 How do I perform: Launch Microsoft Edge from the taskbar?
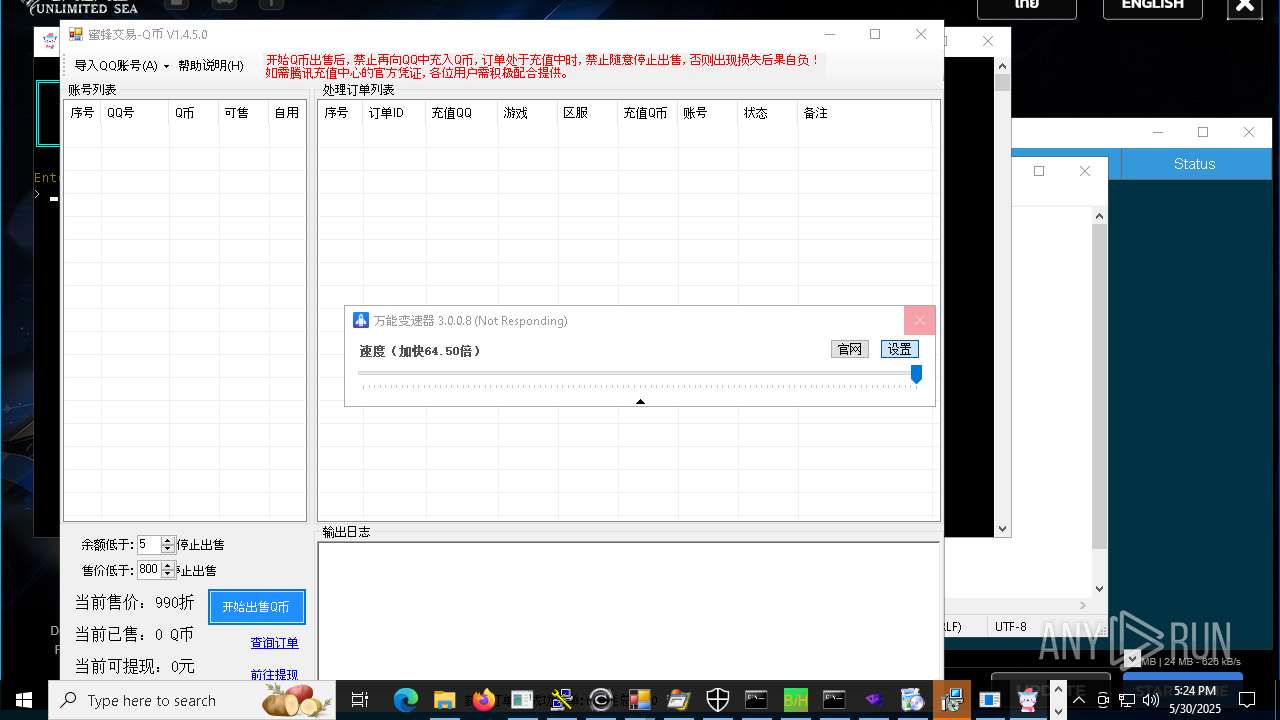[405, 700]
